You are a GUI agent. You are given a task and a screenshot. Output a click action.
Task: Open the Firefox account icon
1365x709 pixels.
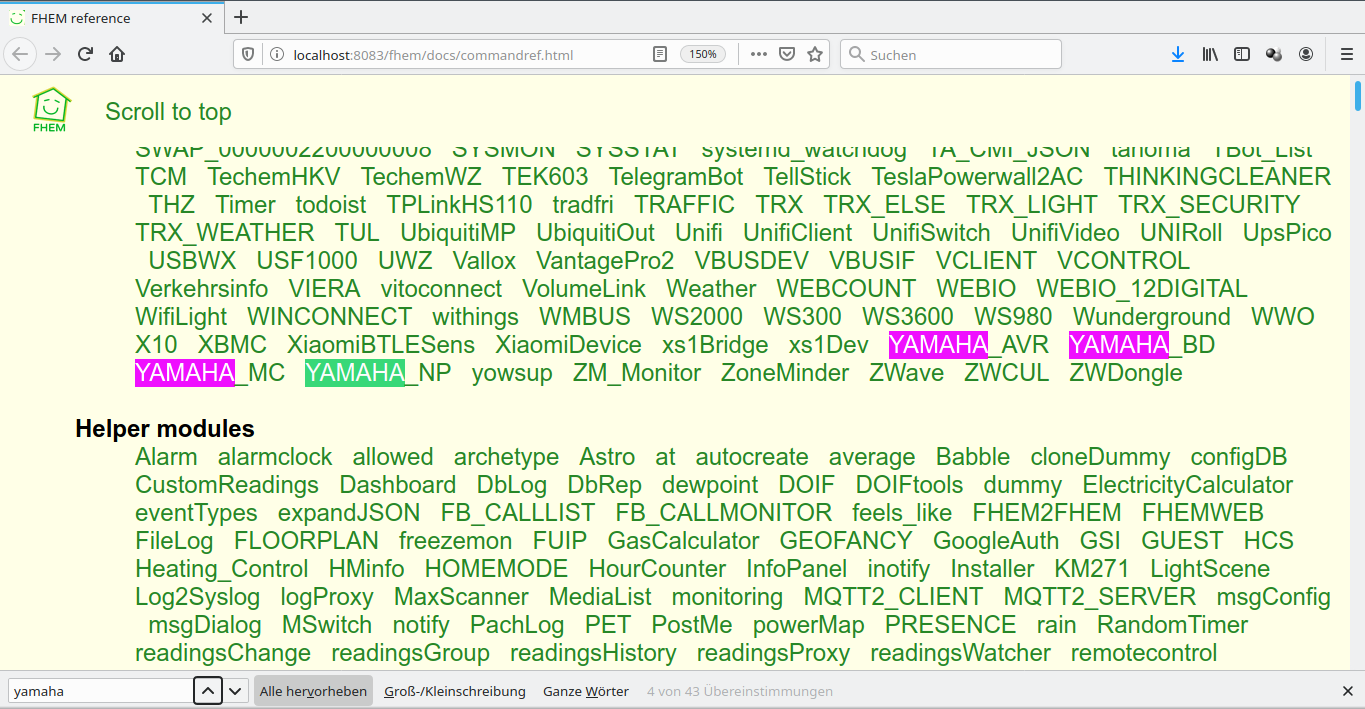coord(1306,55)
